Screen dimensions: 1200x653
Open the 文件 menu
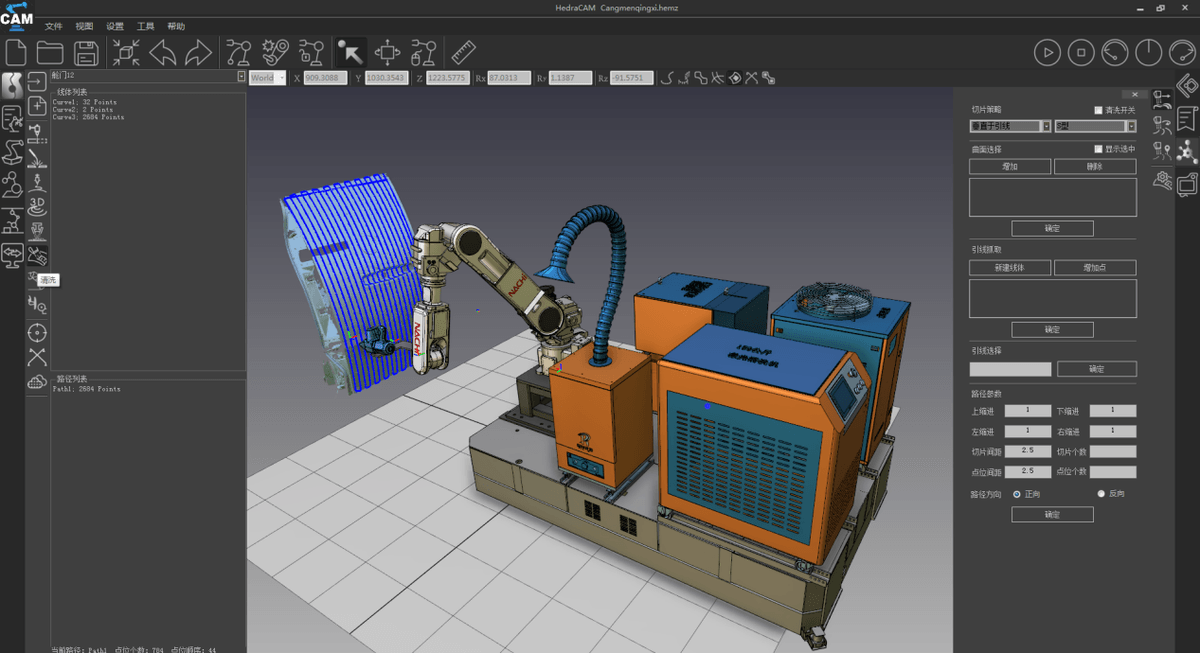(x=54, y=26)
